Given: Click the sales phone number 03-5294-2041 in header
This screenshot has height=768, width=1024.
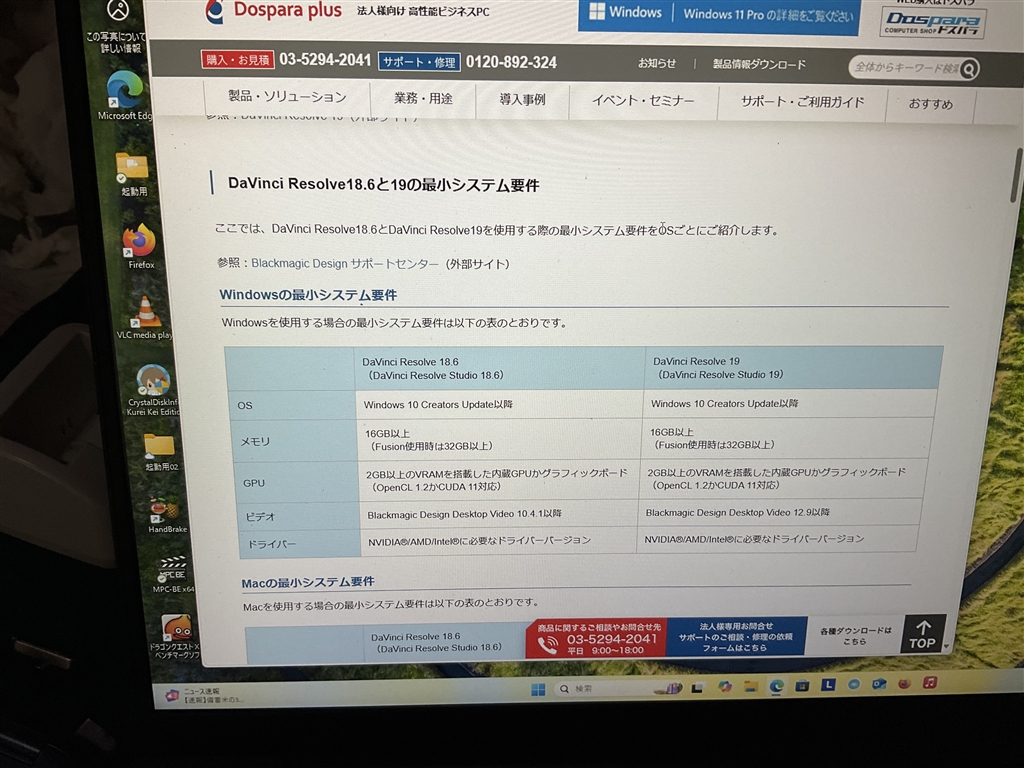Looking at the screenshot, I should (325, 60).
